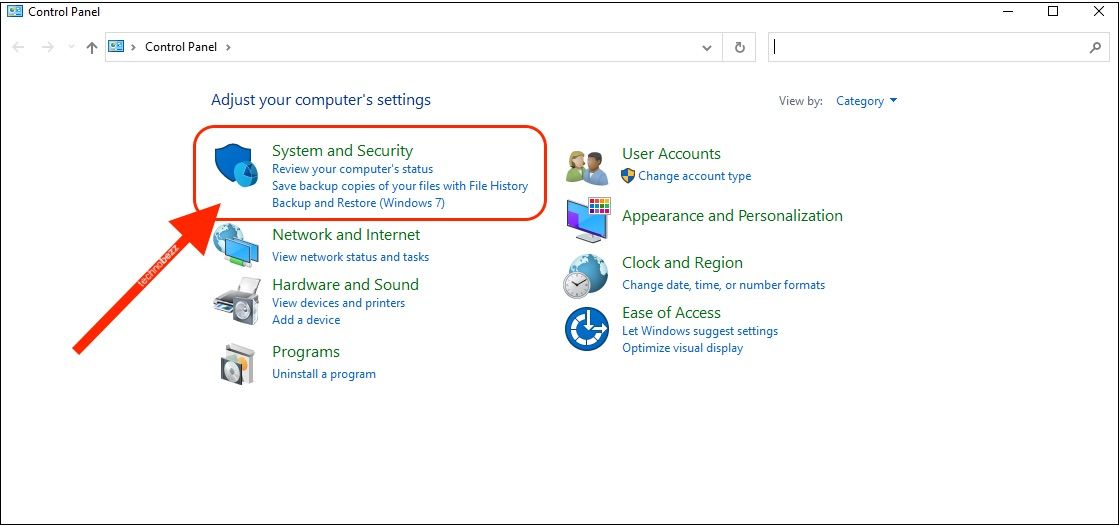The height and width of the screenshot is (526, 1120).
Task: Click the address bar Control Panel icon
Action: click(x=116, y=46)
